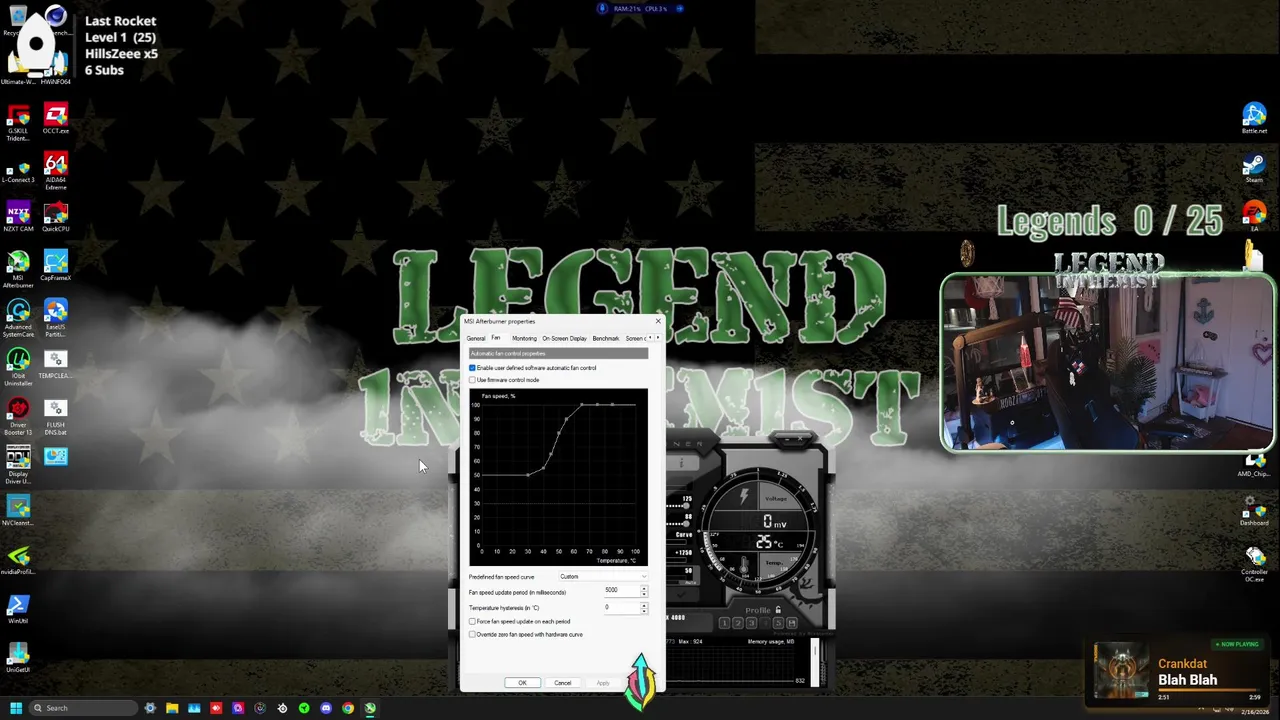Click the fan curve point at 40 degrees
This screenshot has height=720, width=1280.
(543, 468)
